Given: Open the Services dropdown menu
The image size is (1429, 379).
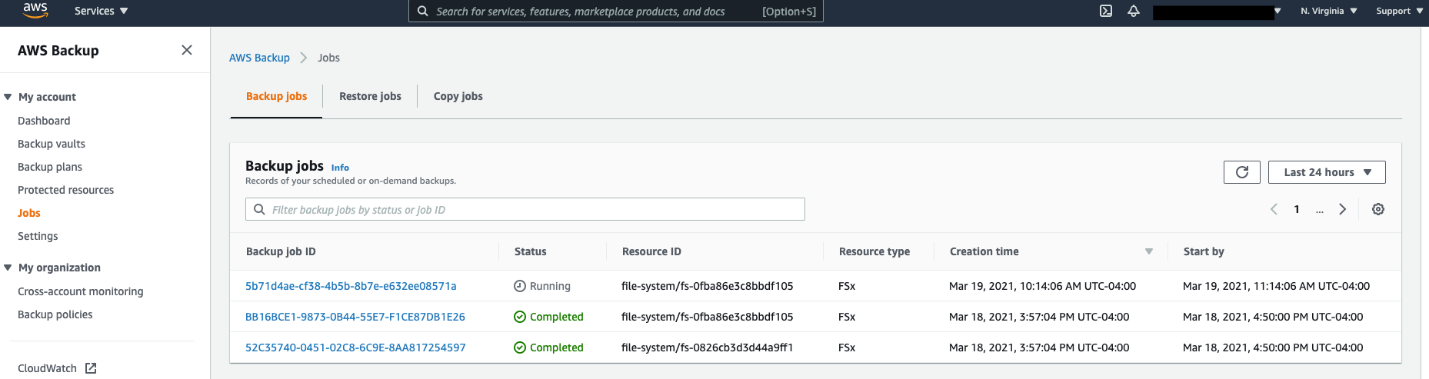Looking at the screenshot, I should pos(102,11).
